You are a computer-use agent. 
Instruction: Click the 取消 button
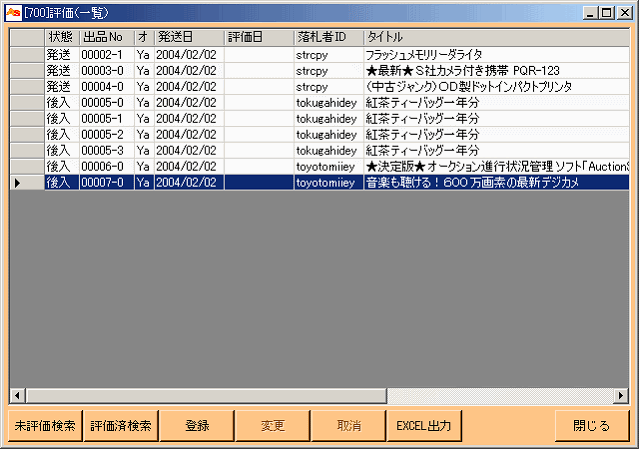pos(349,426)
